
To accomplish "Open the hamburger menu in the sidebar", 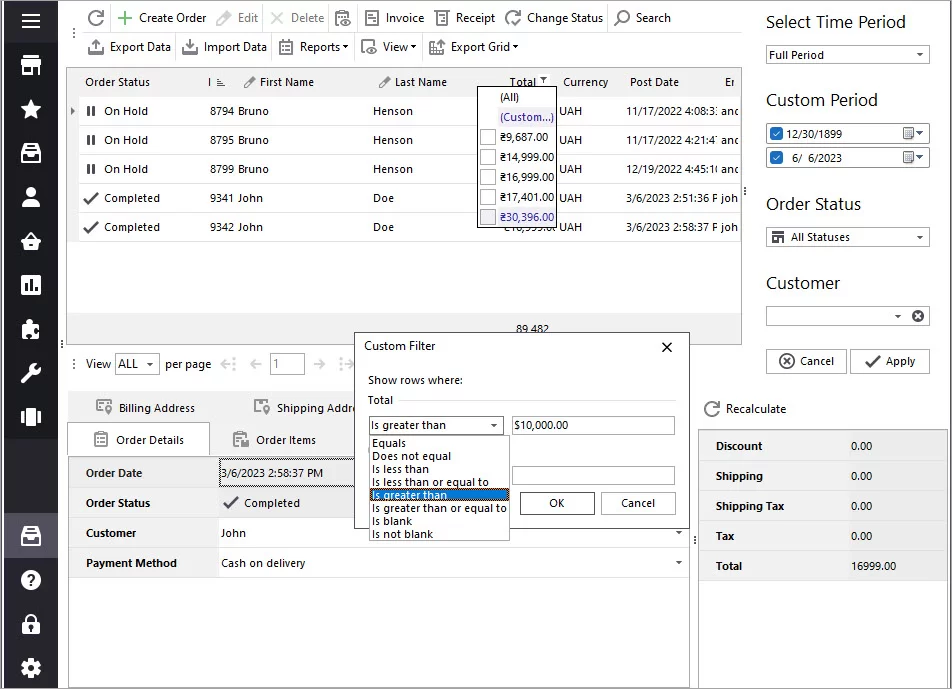I will (x=31, y=21).
